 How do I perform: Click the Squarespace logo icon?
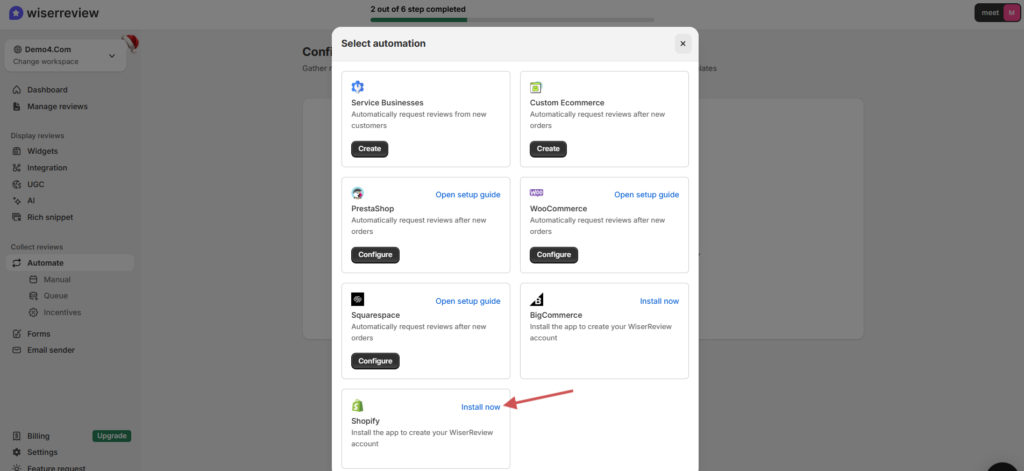[358, 299]
